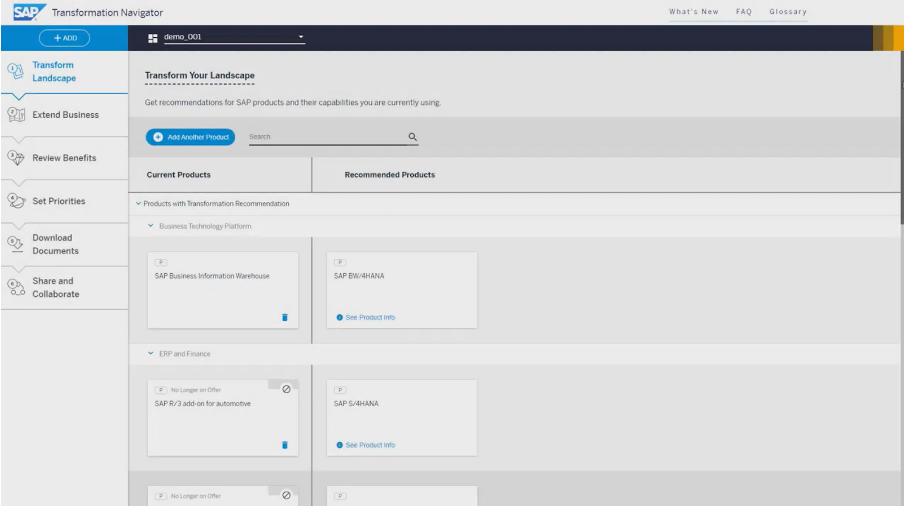The image size is (907, 506).
Task: Collapse Products with Transformation Recommendation section
Action: [x=138, y=204]
